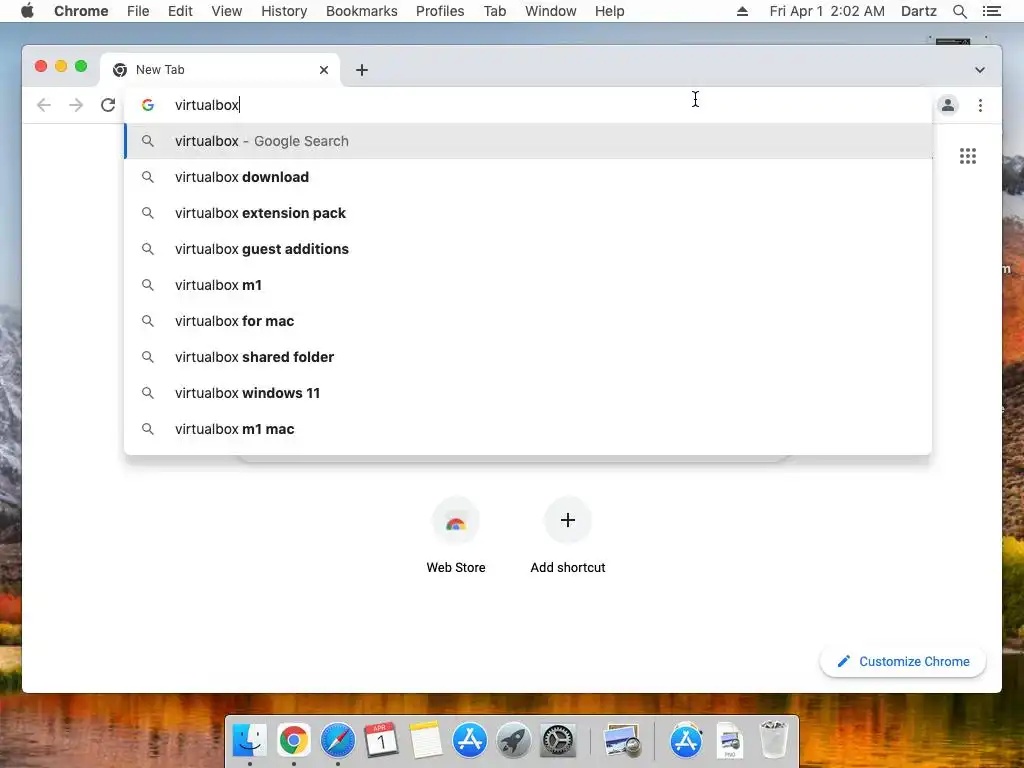This screenshot has height=768, width=1024.
Task: Open the History menu
Action: pos(284,11)
